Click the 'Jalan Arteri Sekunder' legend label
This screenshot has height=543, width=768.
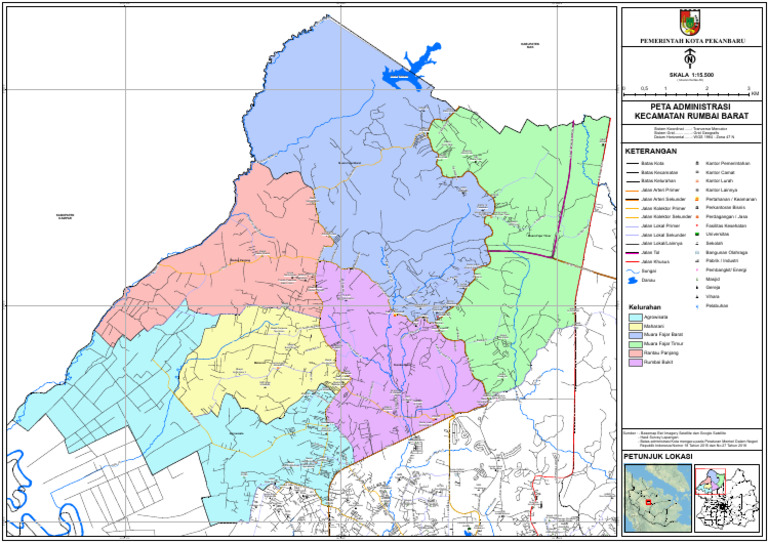664,199
